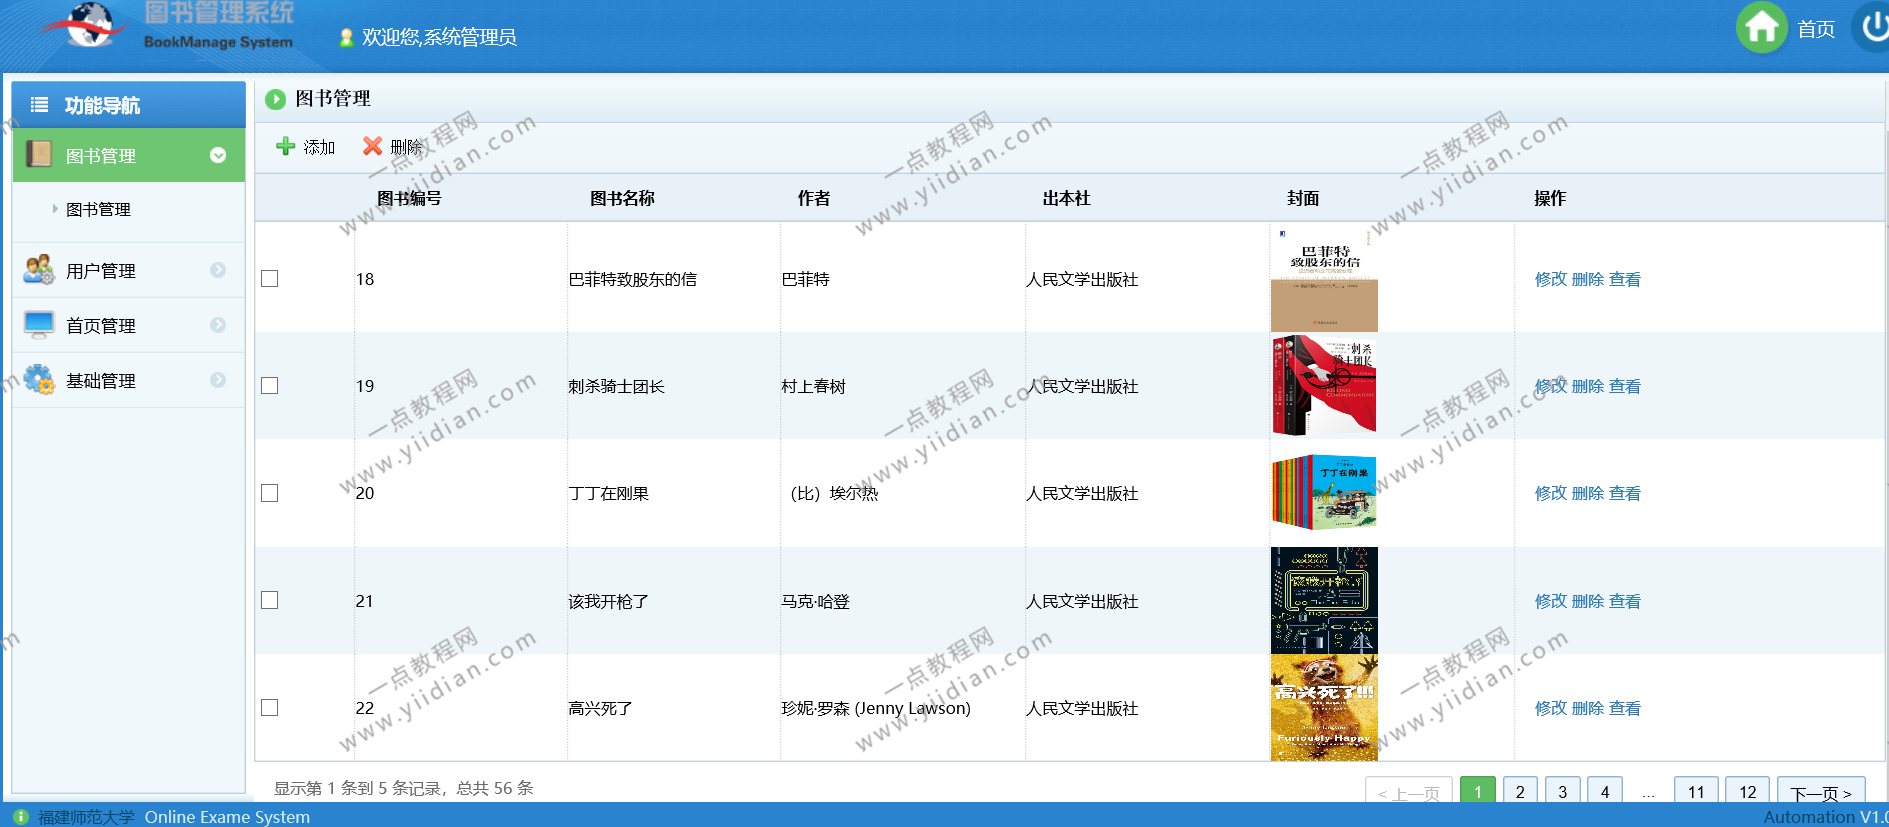This screenshot has height=827, width=1889.
Task: Click the book icon beside 图书管理 menu
Action: click(39, 154)
